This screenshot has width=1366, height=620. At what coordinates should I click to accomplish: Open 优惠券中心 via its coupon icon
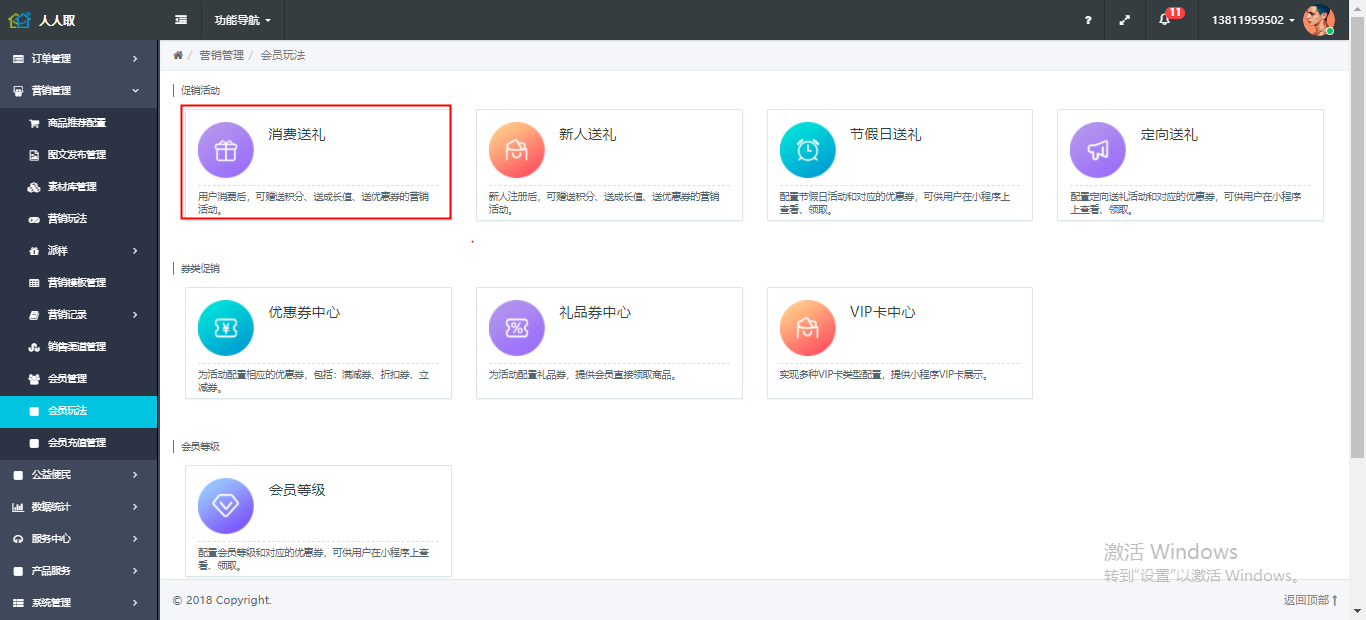[x=226, y=328]
